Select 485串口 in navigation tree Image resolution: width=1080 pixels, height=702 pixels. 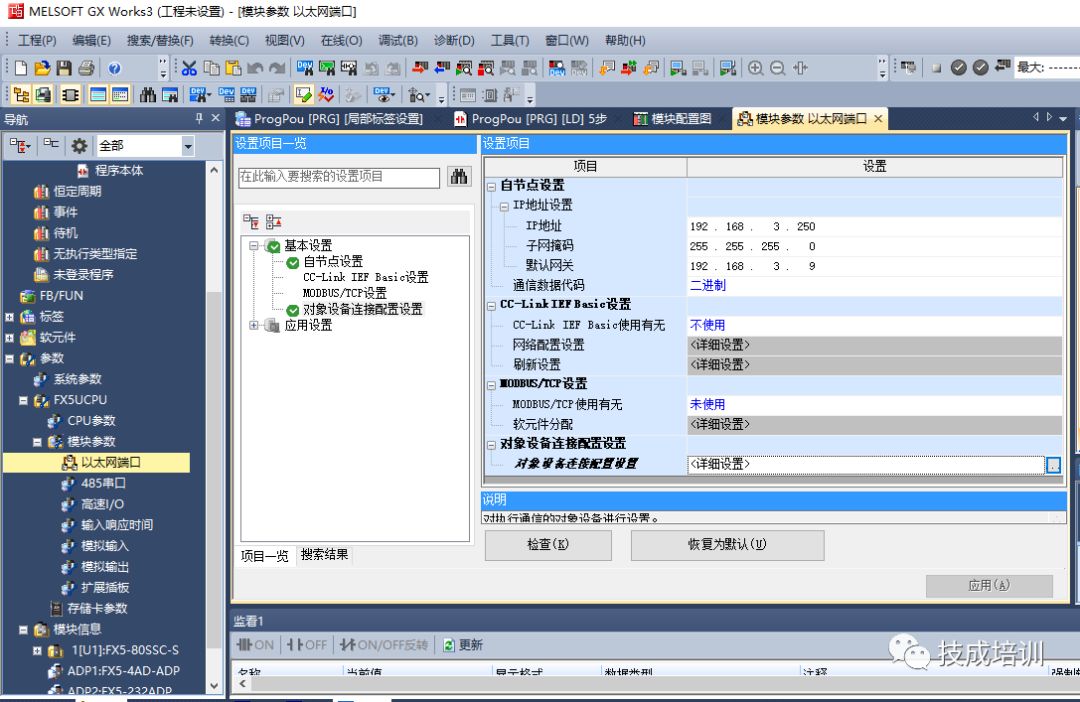point(94,484)
